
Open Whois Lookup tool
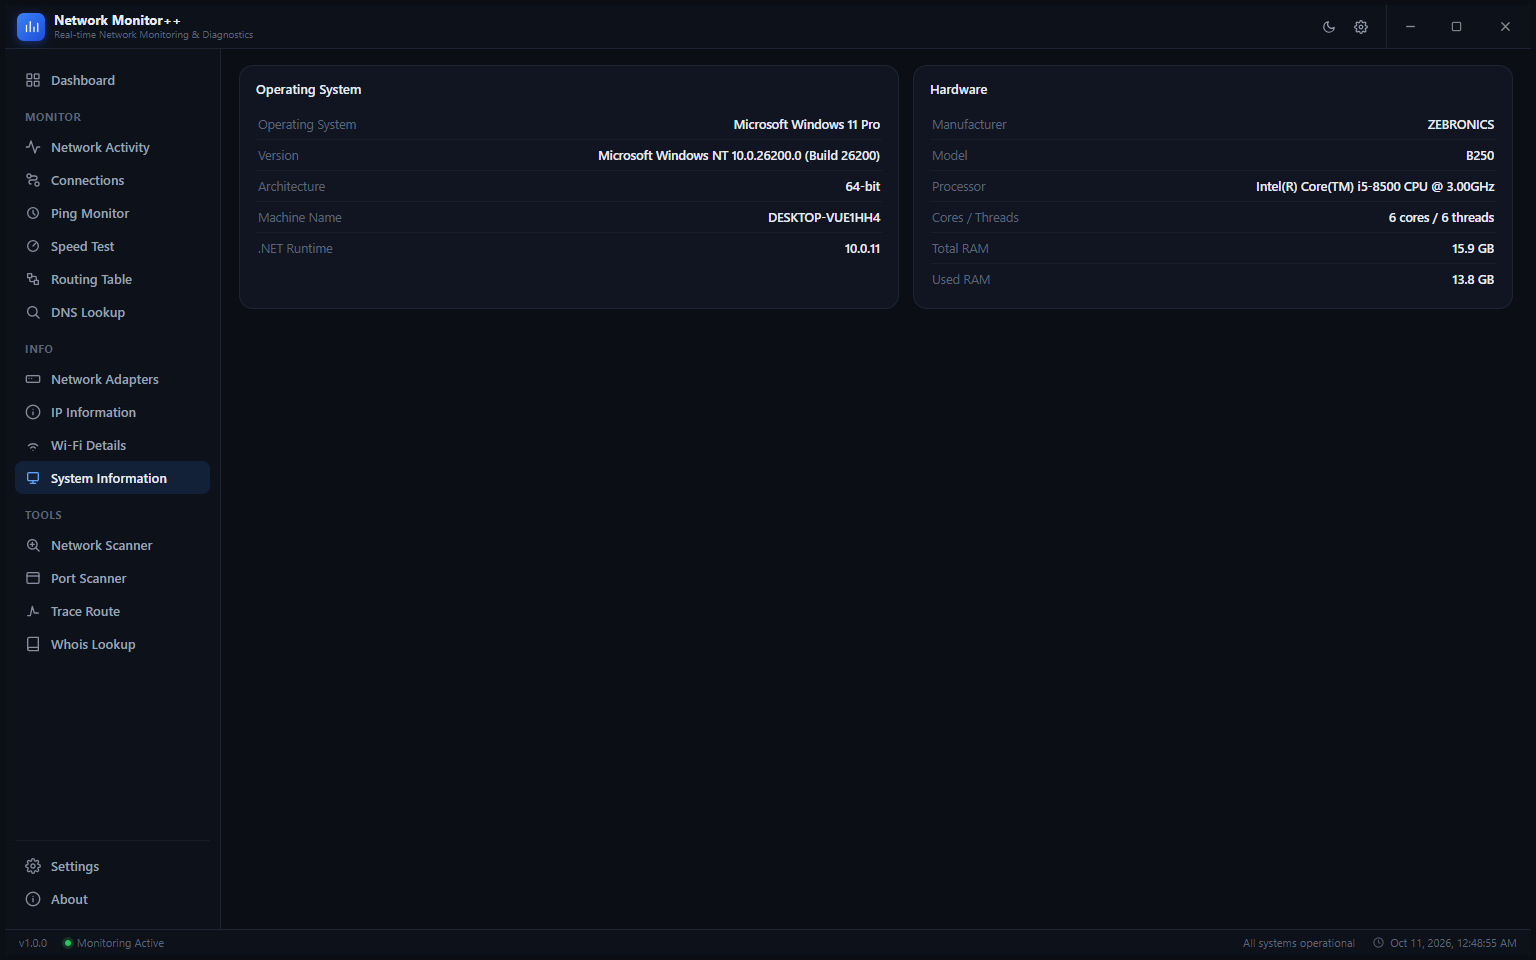click(112, 644)
